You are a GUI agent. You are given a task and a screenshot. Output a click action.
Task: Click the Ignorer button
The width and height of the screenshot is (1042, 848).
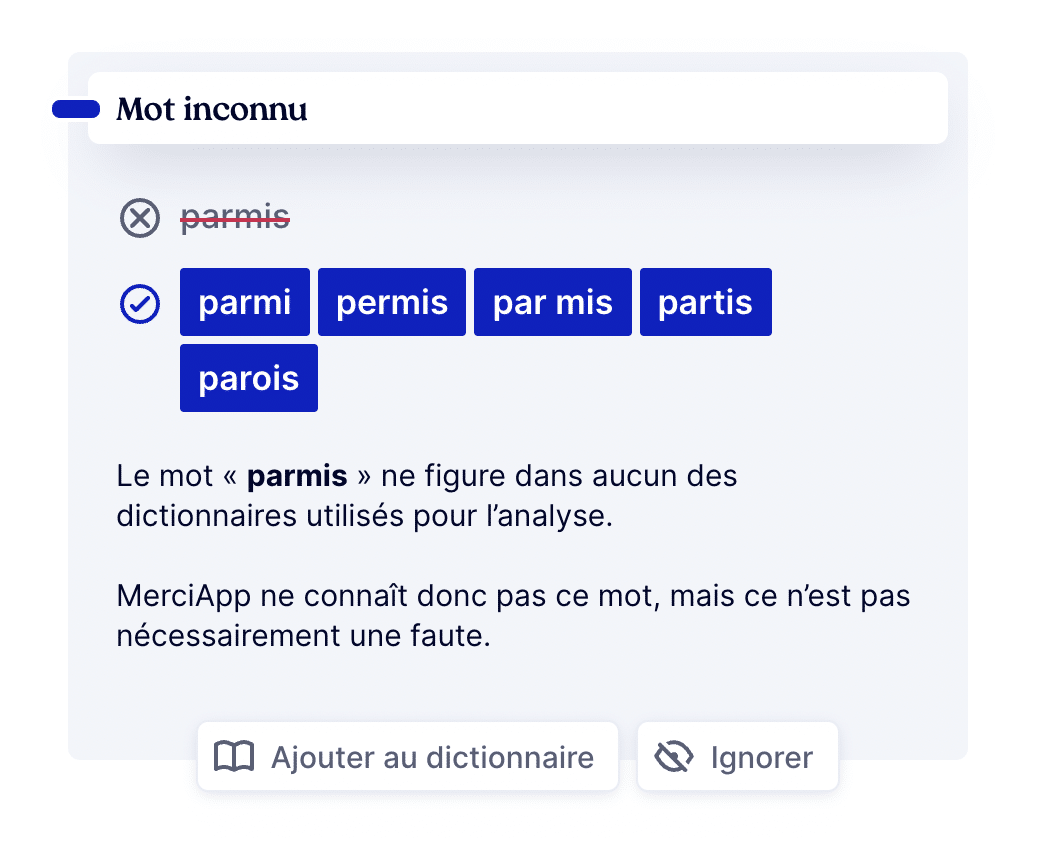click(x=737, y=757)
